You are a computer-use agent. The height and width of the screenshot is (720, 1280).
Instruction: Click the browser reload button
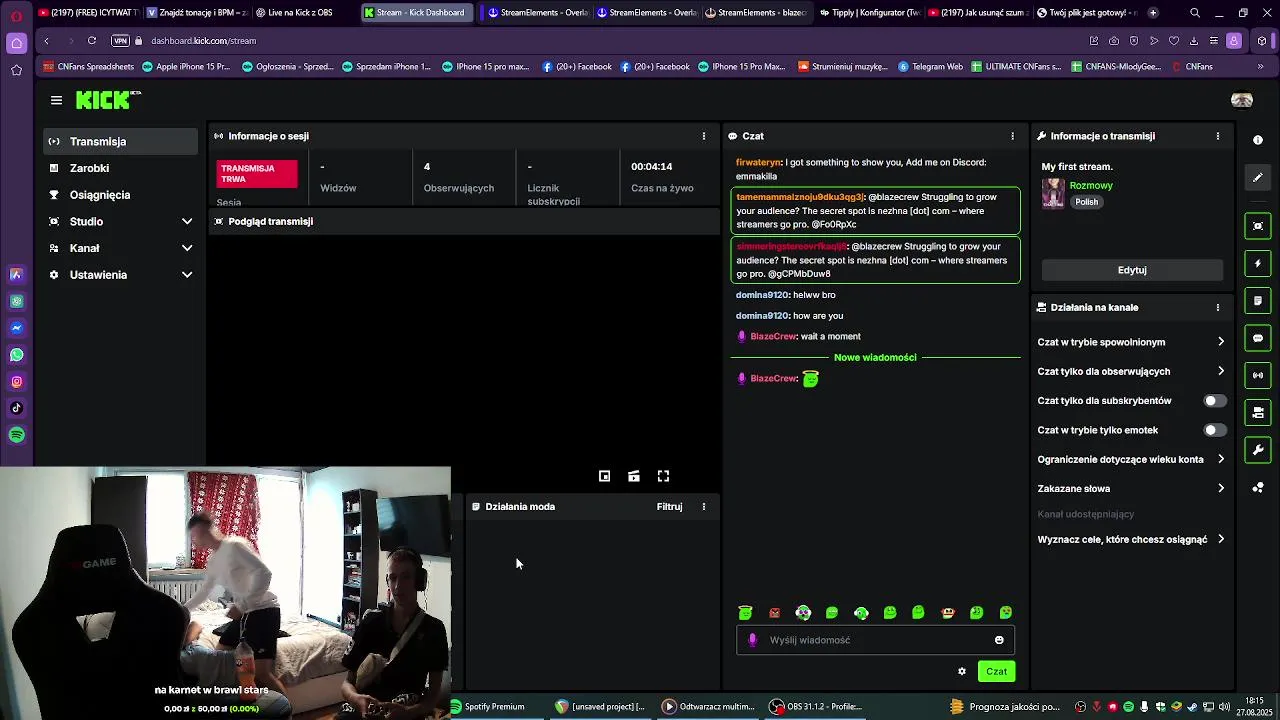[91, 41]
